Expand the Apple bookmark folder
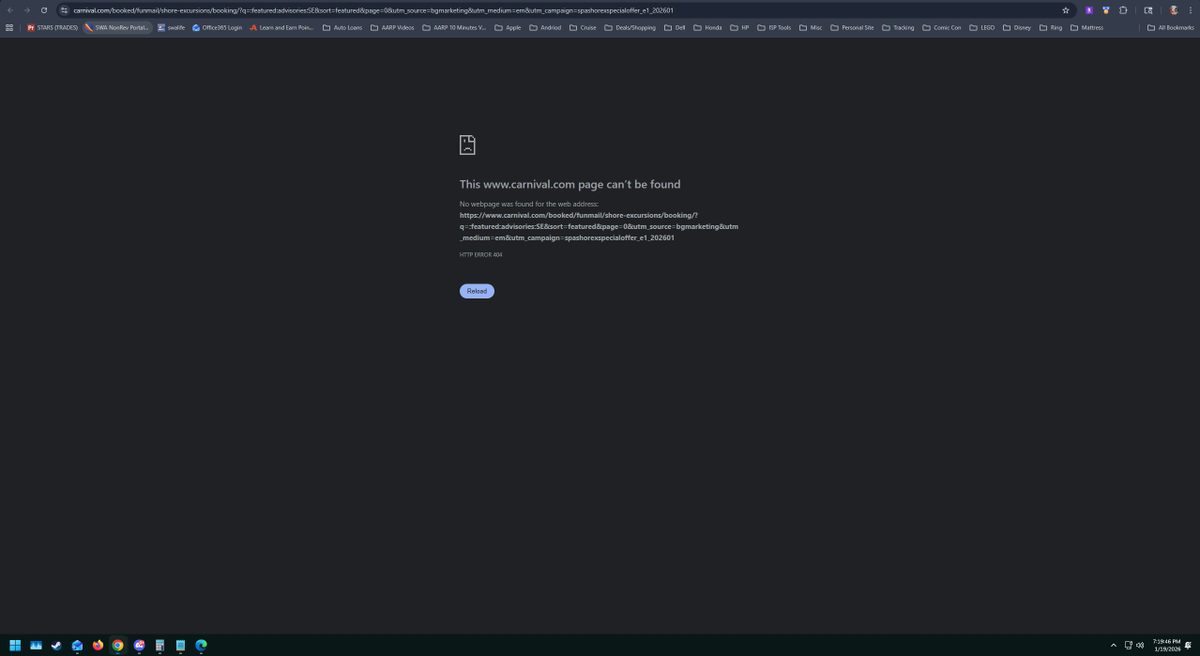The height and width of the screenshot is (656, 1200). [x=508, y=27]
